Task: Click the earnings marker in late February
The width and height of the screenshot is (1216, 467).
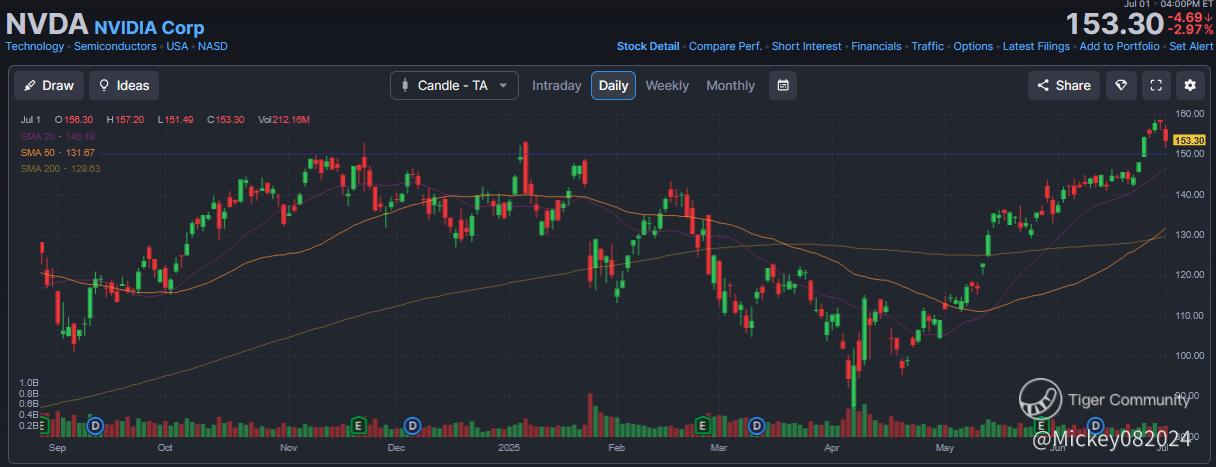Action: pos(702,425)
